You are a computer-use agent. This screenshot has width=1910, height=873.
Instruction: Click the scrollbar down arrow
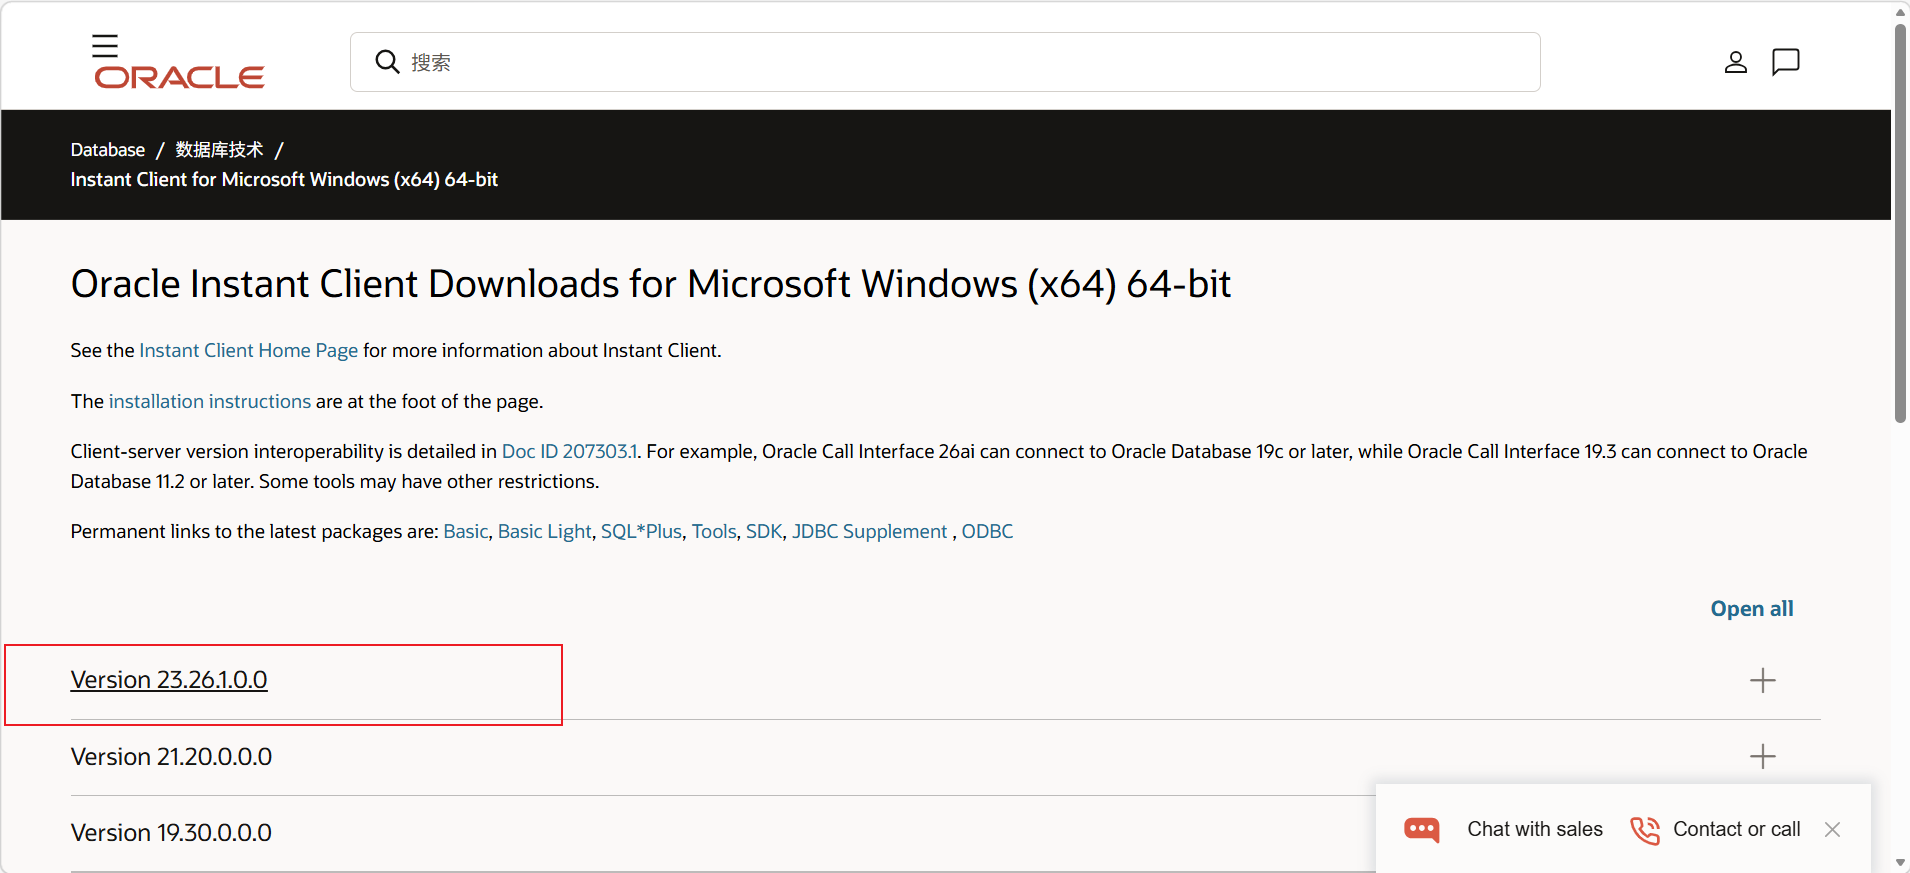click(x=1900, y=863)
